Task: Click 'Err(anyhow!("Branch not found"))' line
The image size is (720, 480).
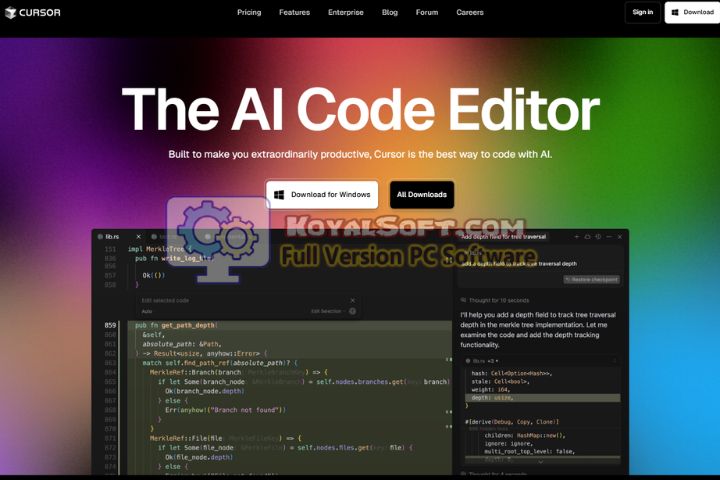Action: pyautogui.click(x=225, y=410)
